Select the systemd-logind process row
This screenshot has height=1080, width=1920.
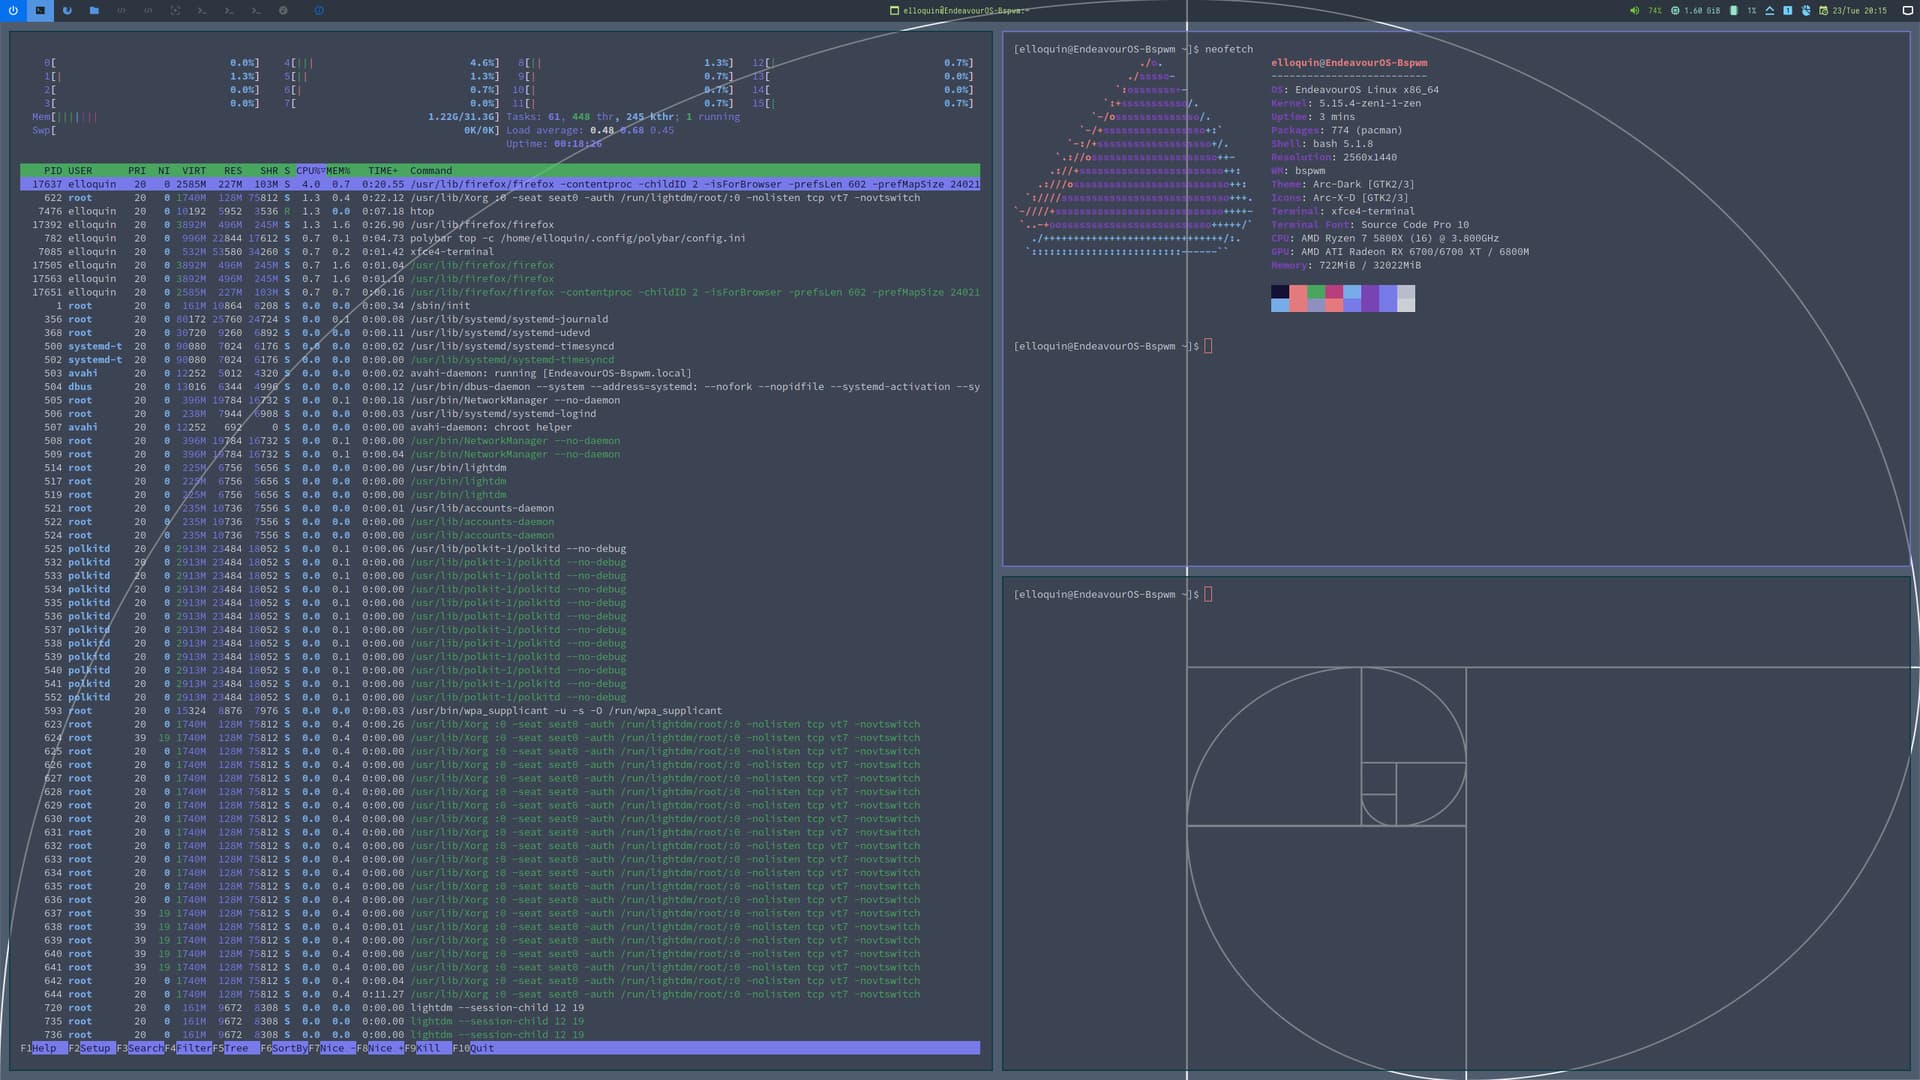pos(500,414)
